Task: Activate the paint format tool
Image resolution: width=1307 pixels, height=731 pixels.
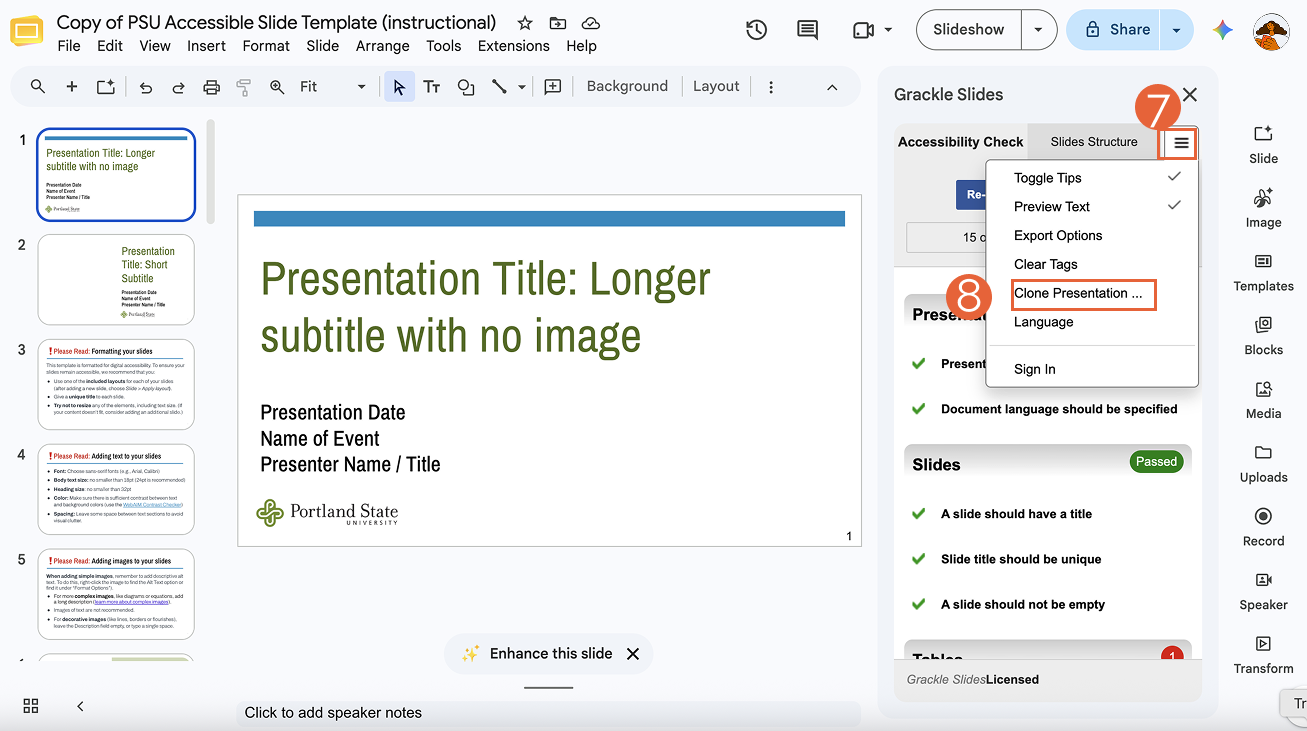Action: pyautogui.click(x=244, y=87)
